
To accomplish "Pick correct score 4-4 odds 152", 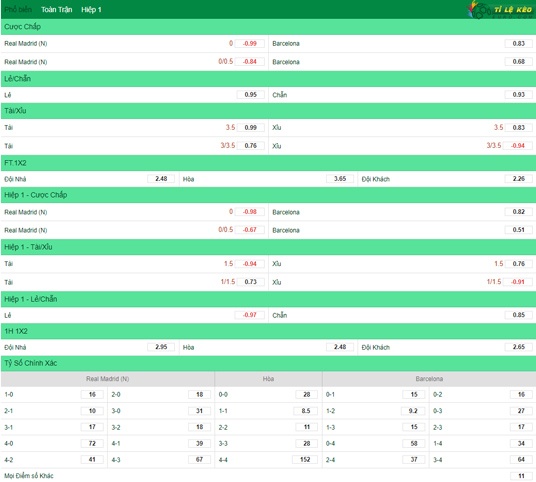I will point(305,459).
